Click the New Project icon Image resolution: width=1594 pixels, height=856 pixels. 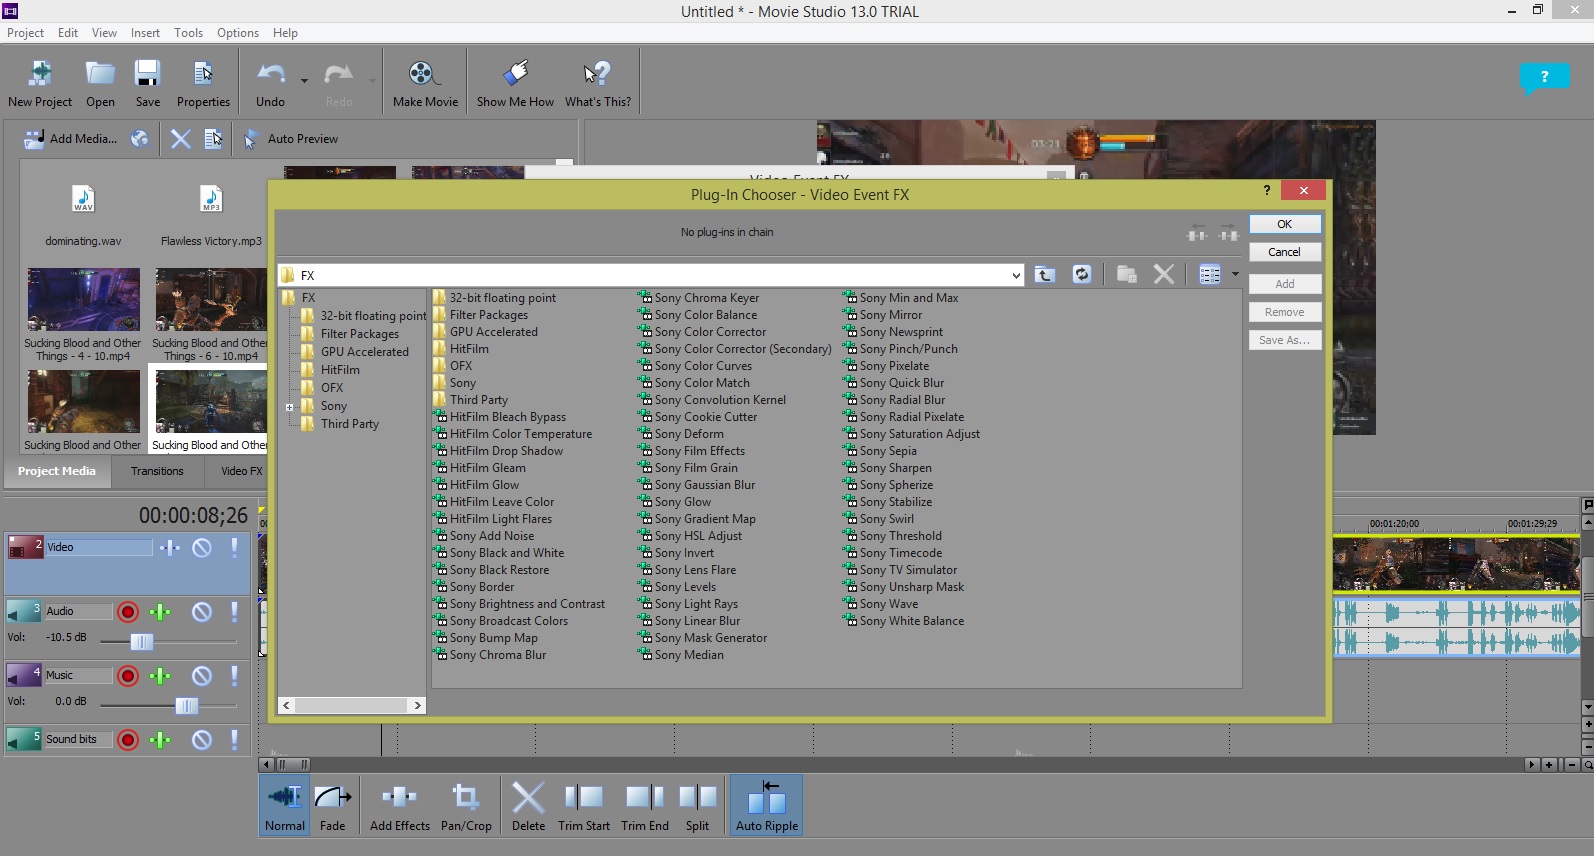[x=40, y=74]
